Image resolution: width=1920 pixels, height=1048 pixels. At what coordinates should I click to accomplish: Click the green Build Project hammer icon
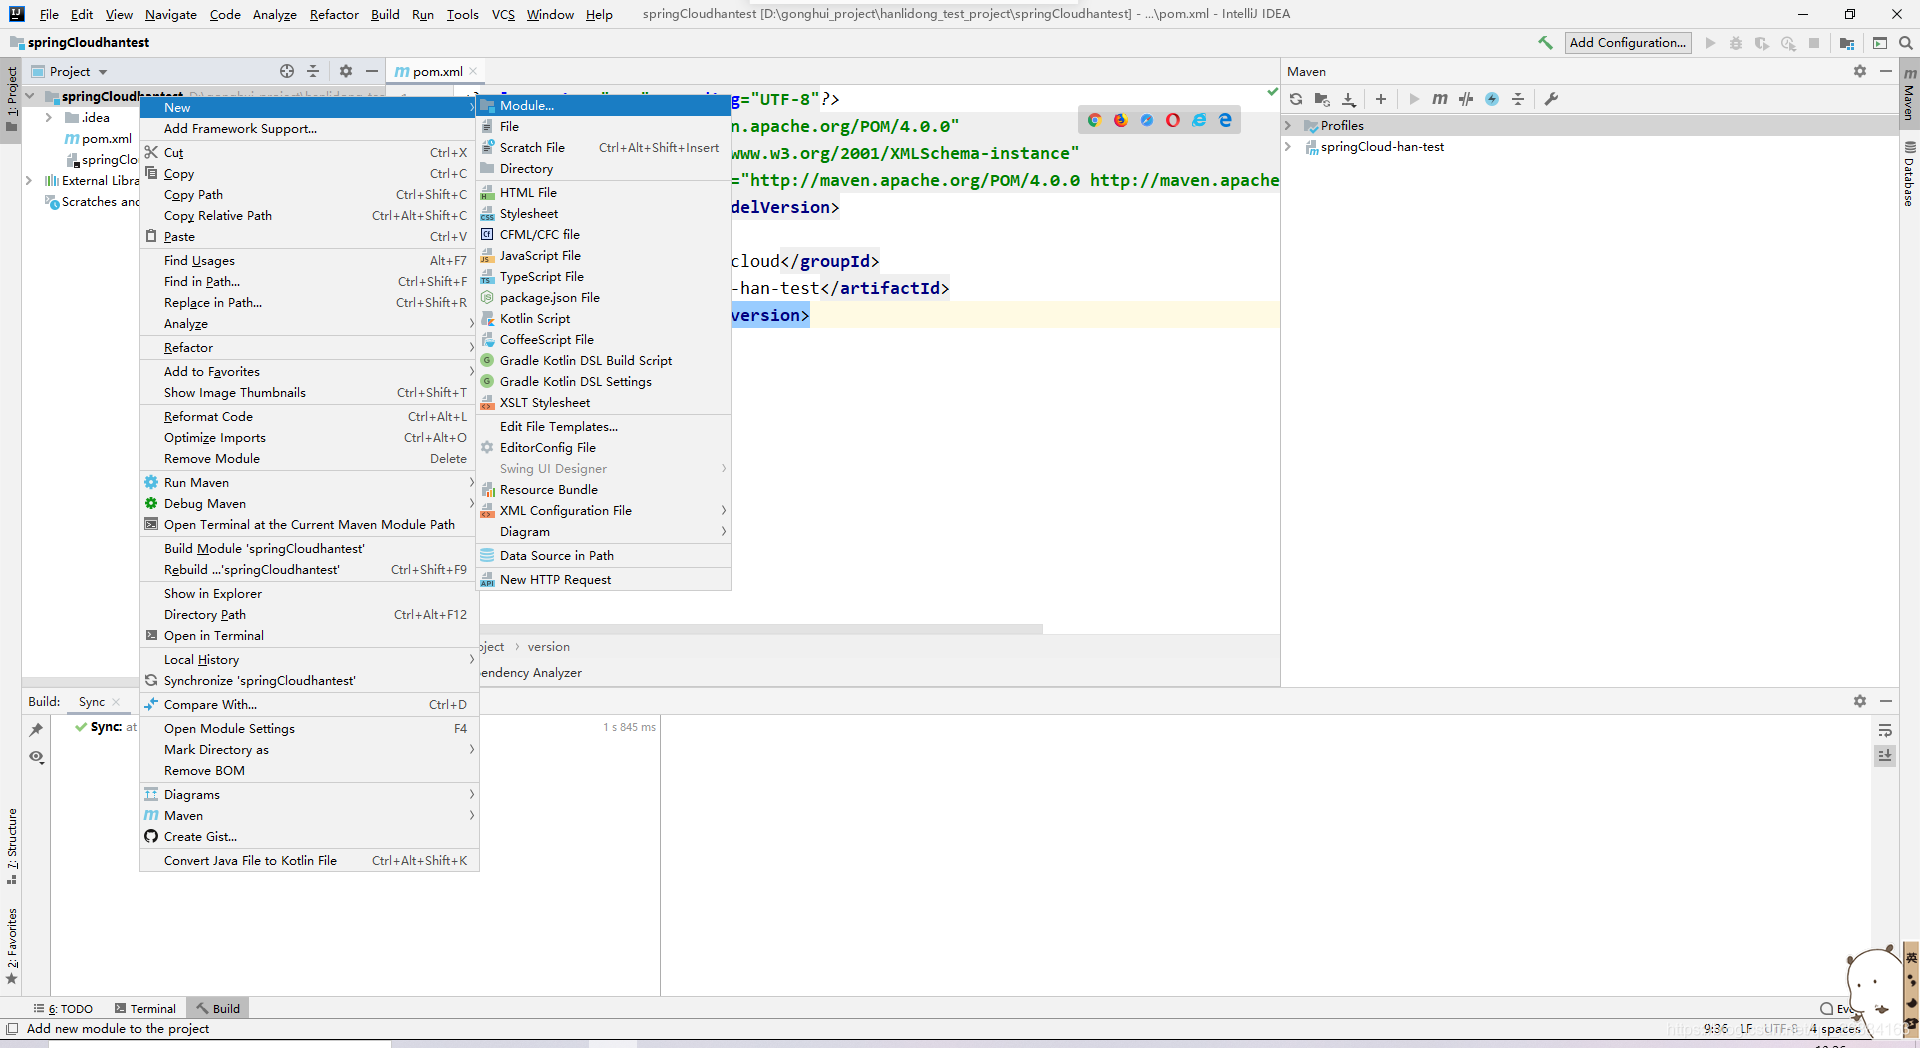tap(1545, 43)
